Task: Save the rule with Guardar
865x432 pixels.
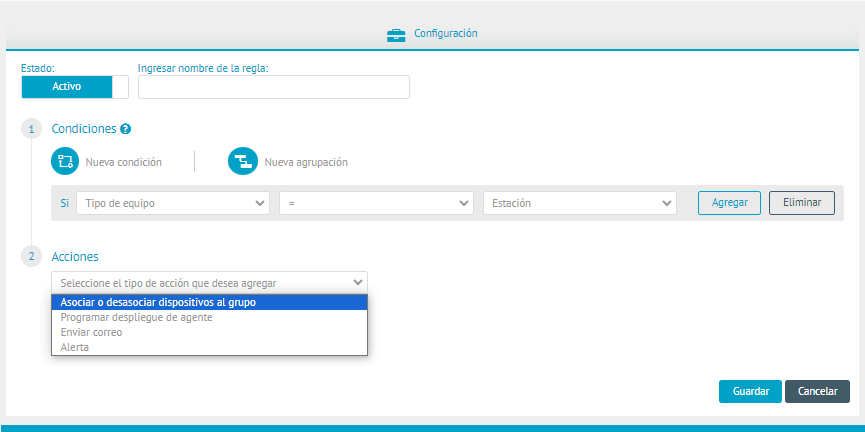Action: coord(750,391)
